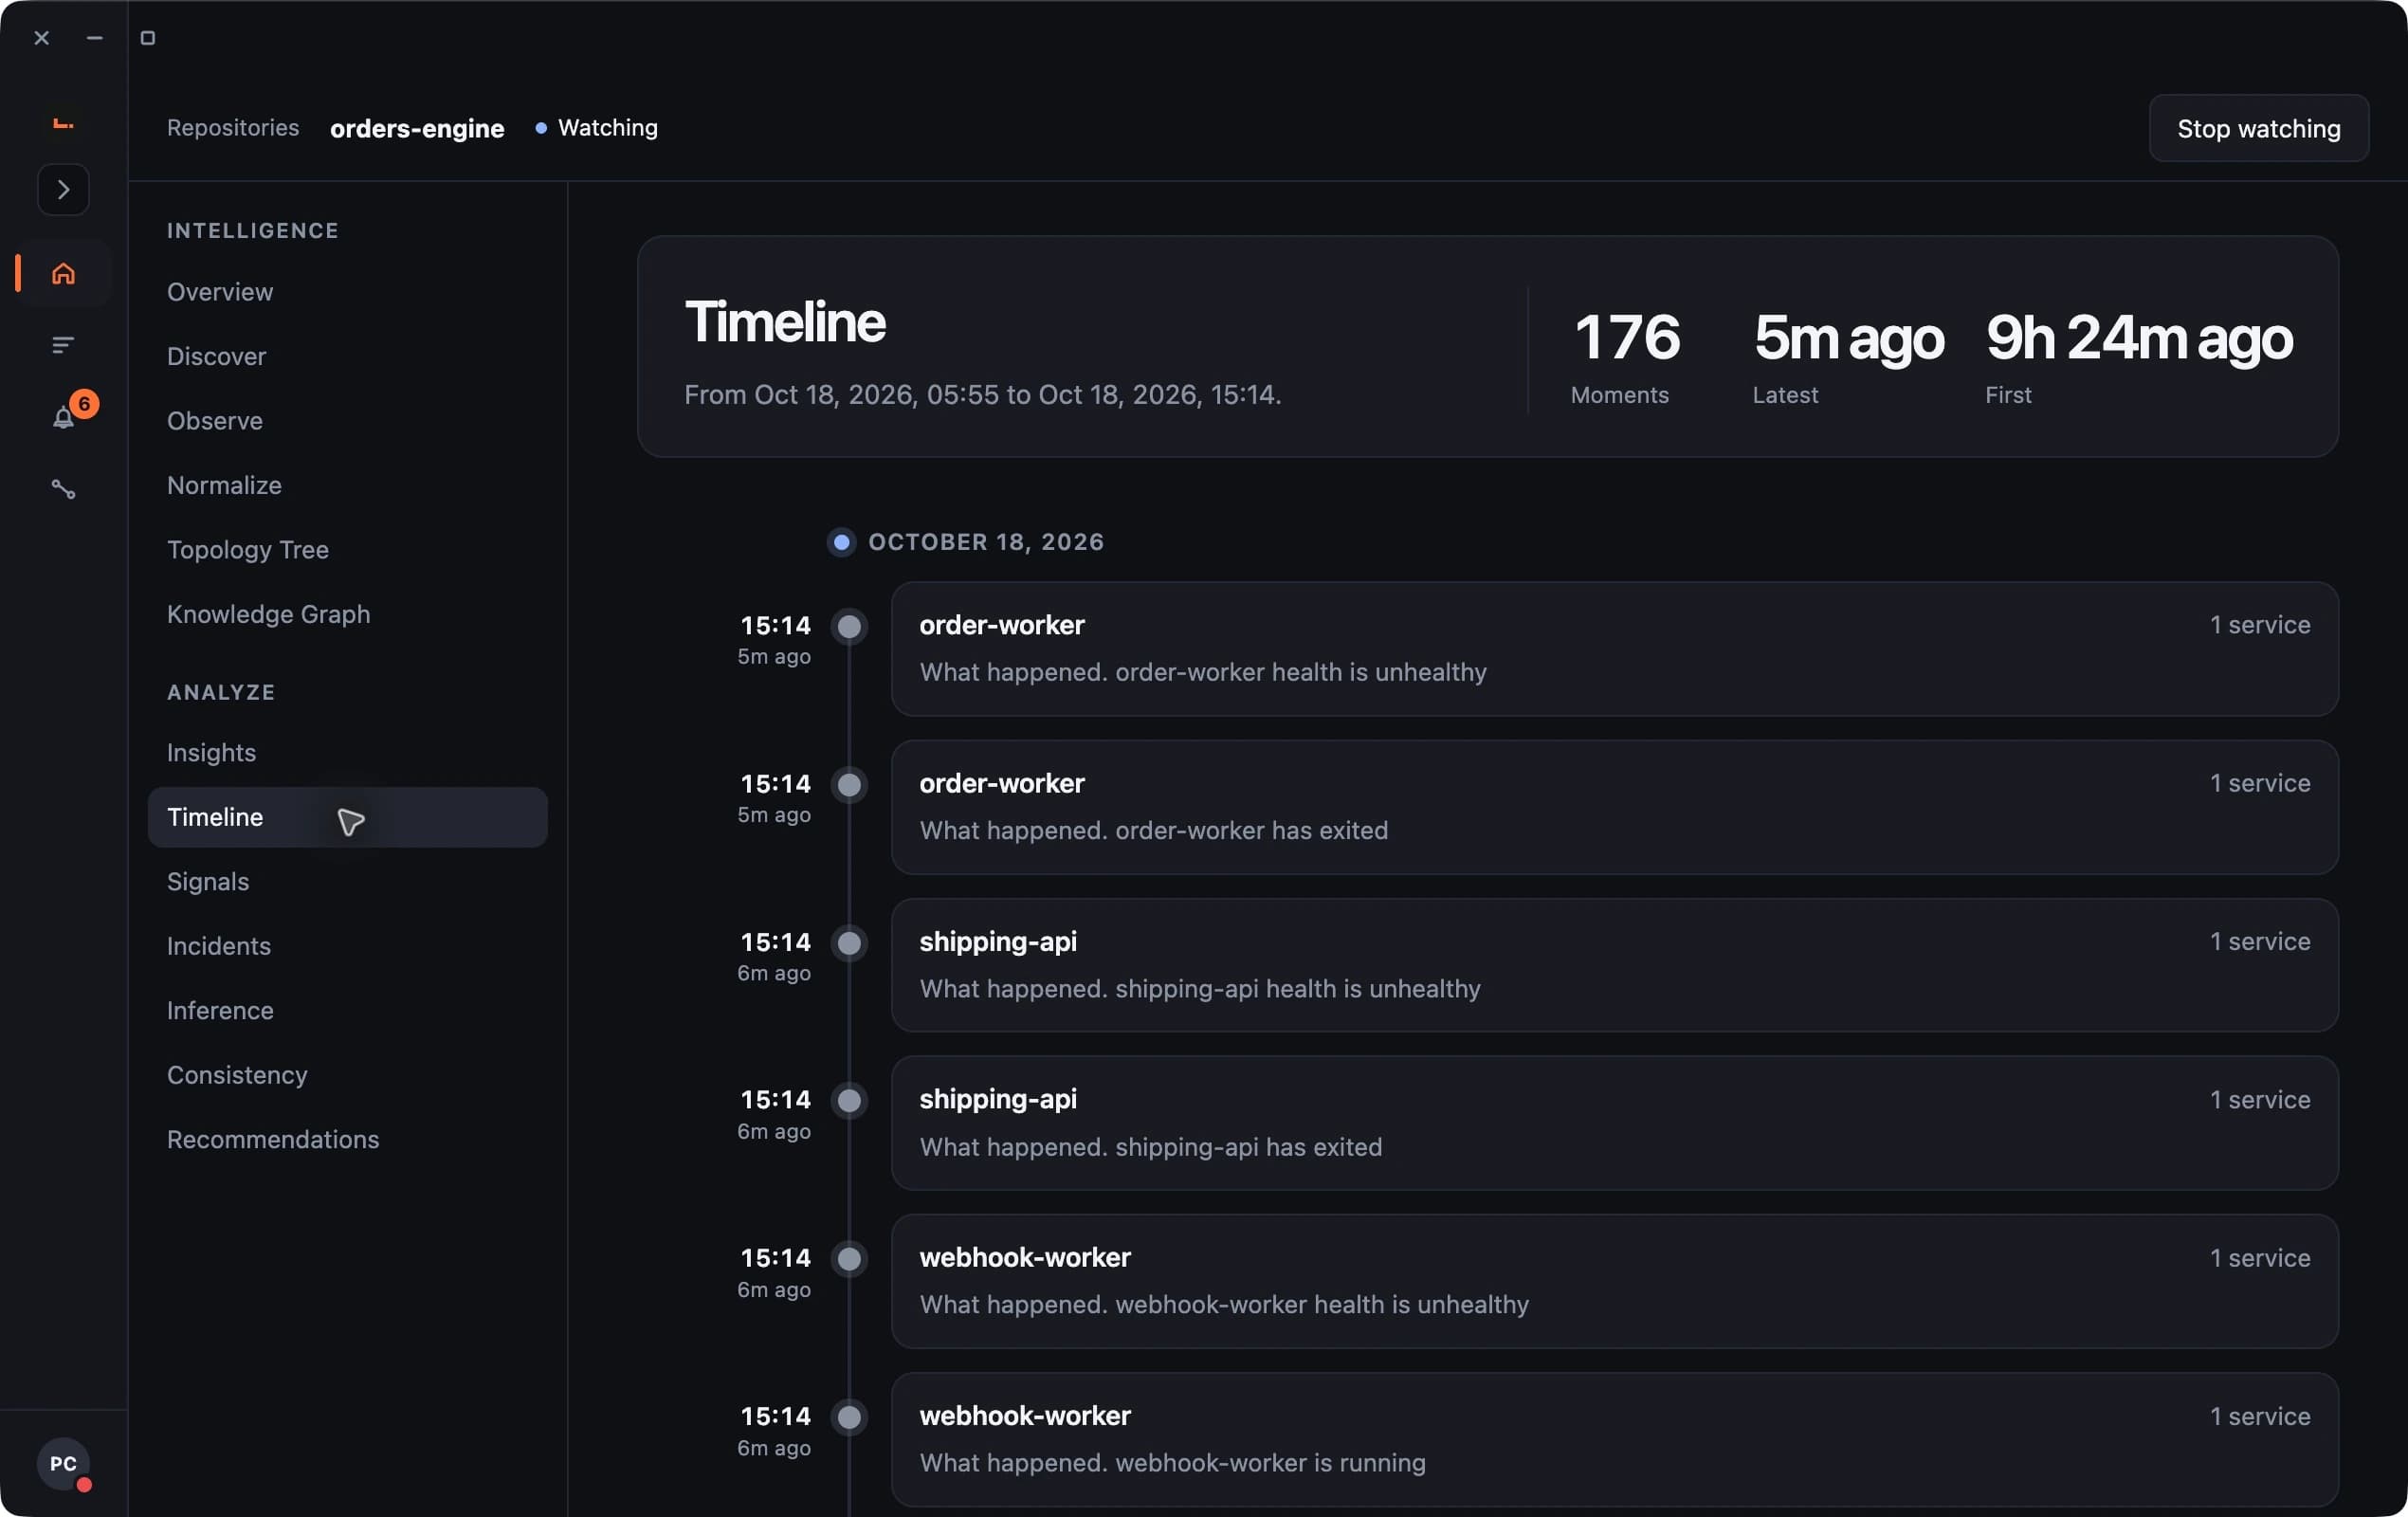Open webhook-worker health is unhealthy moment
Viewport: 2408px width, 1517px height.
click(x=1614, y=1281)
